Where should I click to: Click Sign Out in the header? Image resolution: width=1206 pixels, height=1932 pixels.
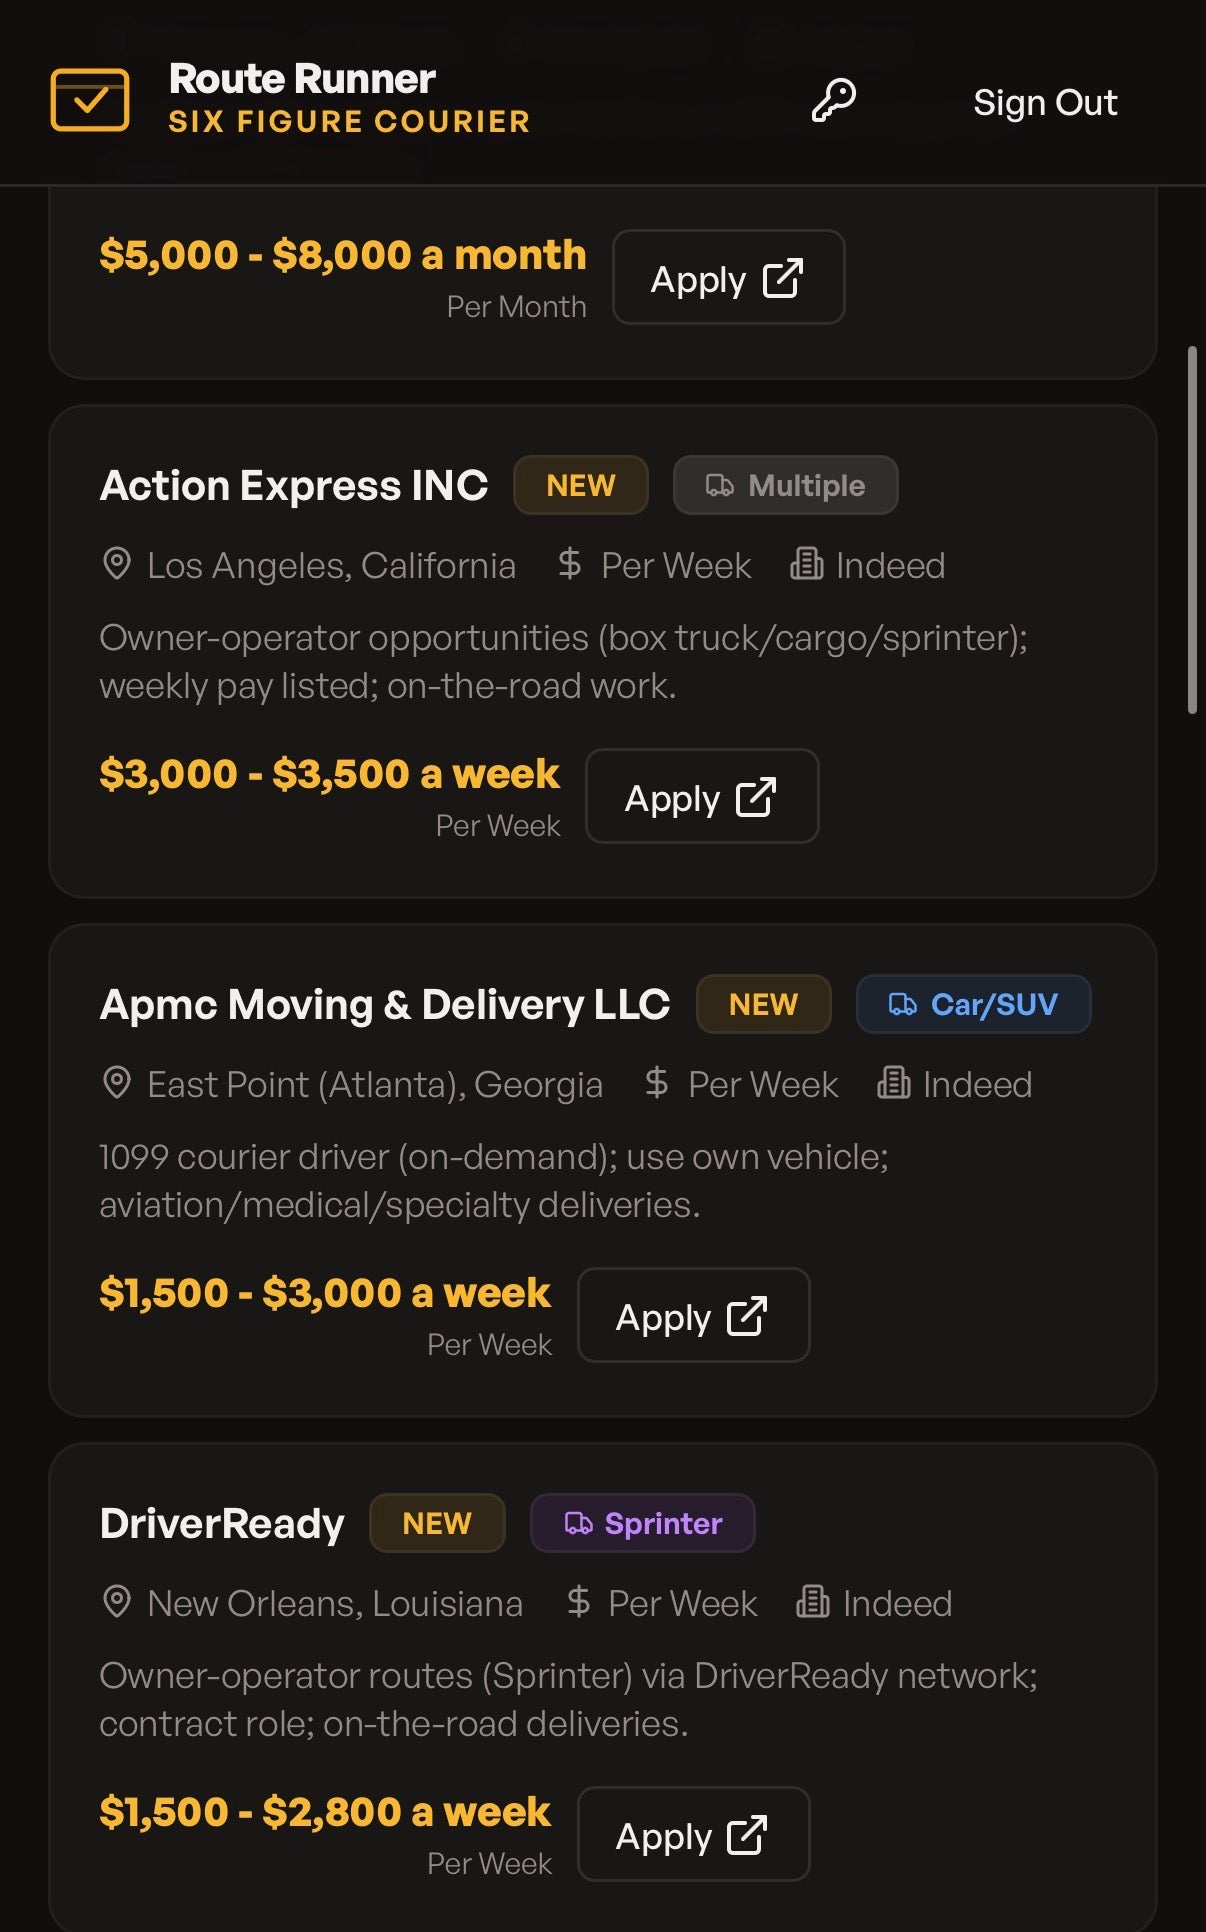(x=1044, y=102)
